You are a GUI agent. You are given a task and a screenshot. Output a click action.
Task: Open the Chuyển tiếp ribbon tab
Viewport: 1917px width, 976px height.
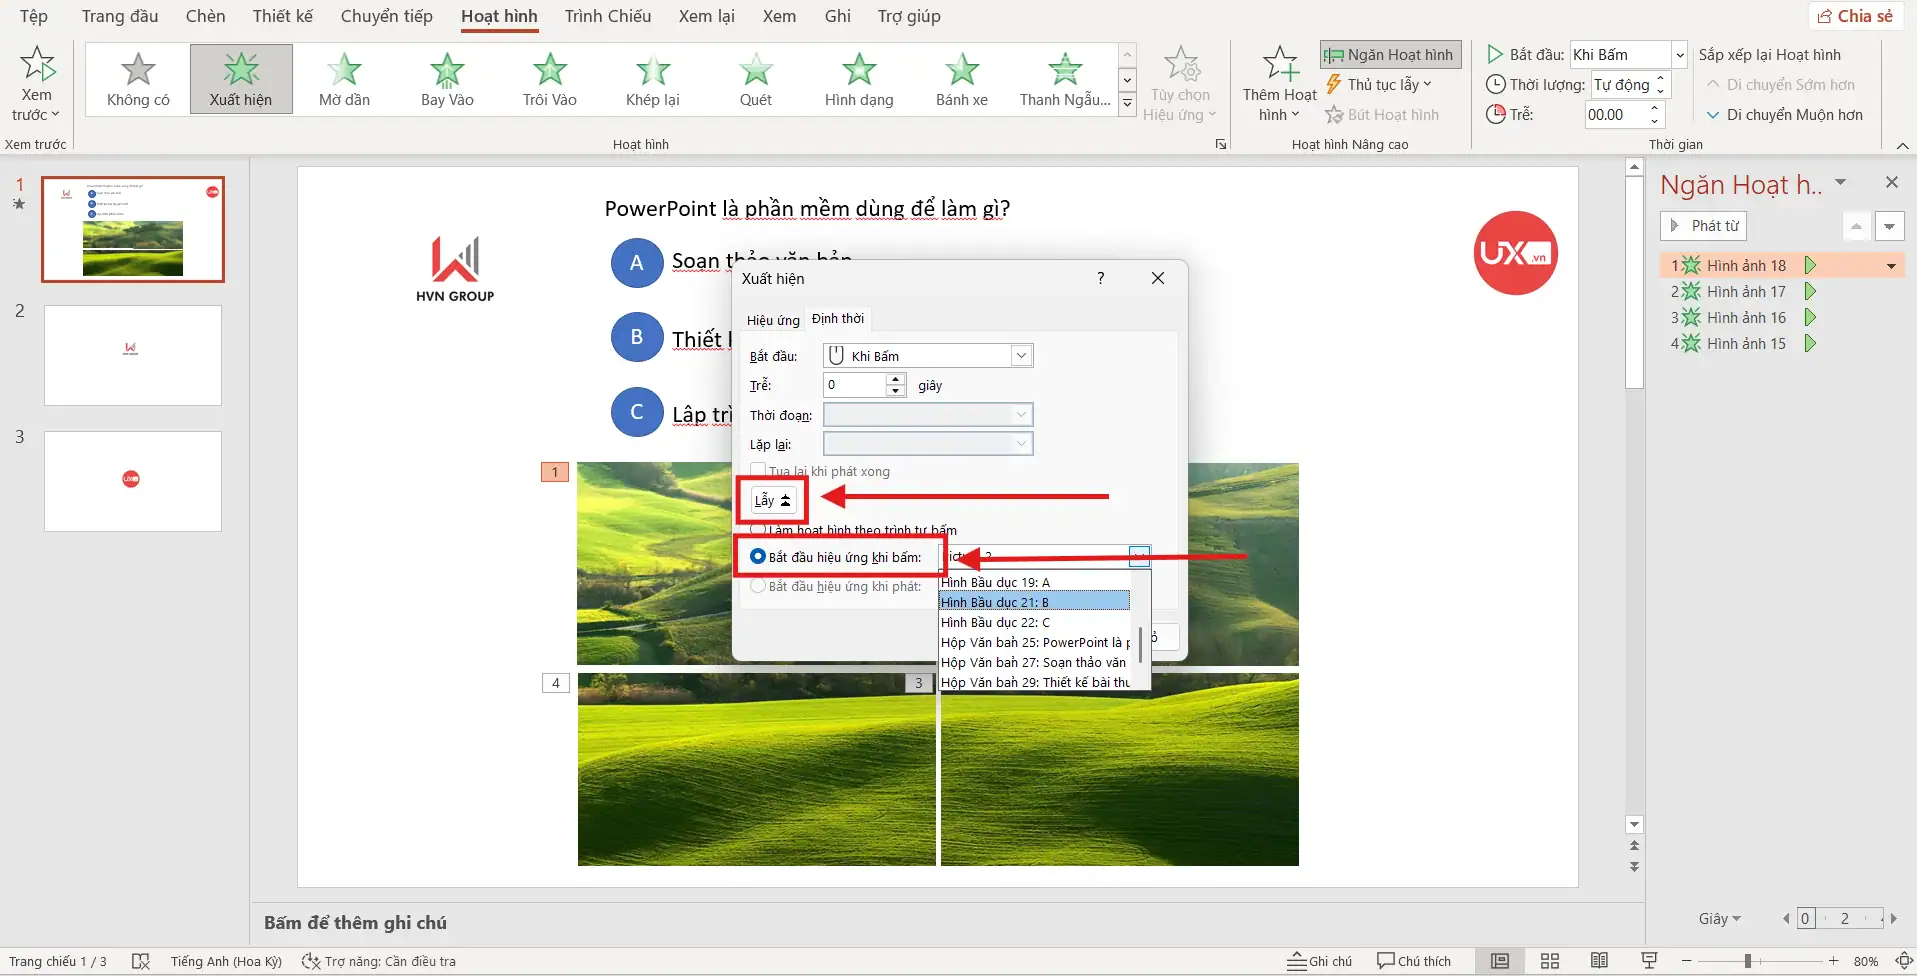click(x=386, y=16)
